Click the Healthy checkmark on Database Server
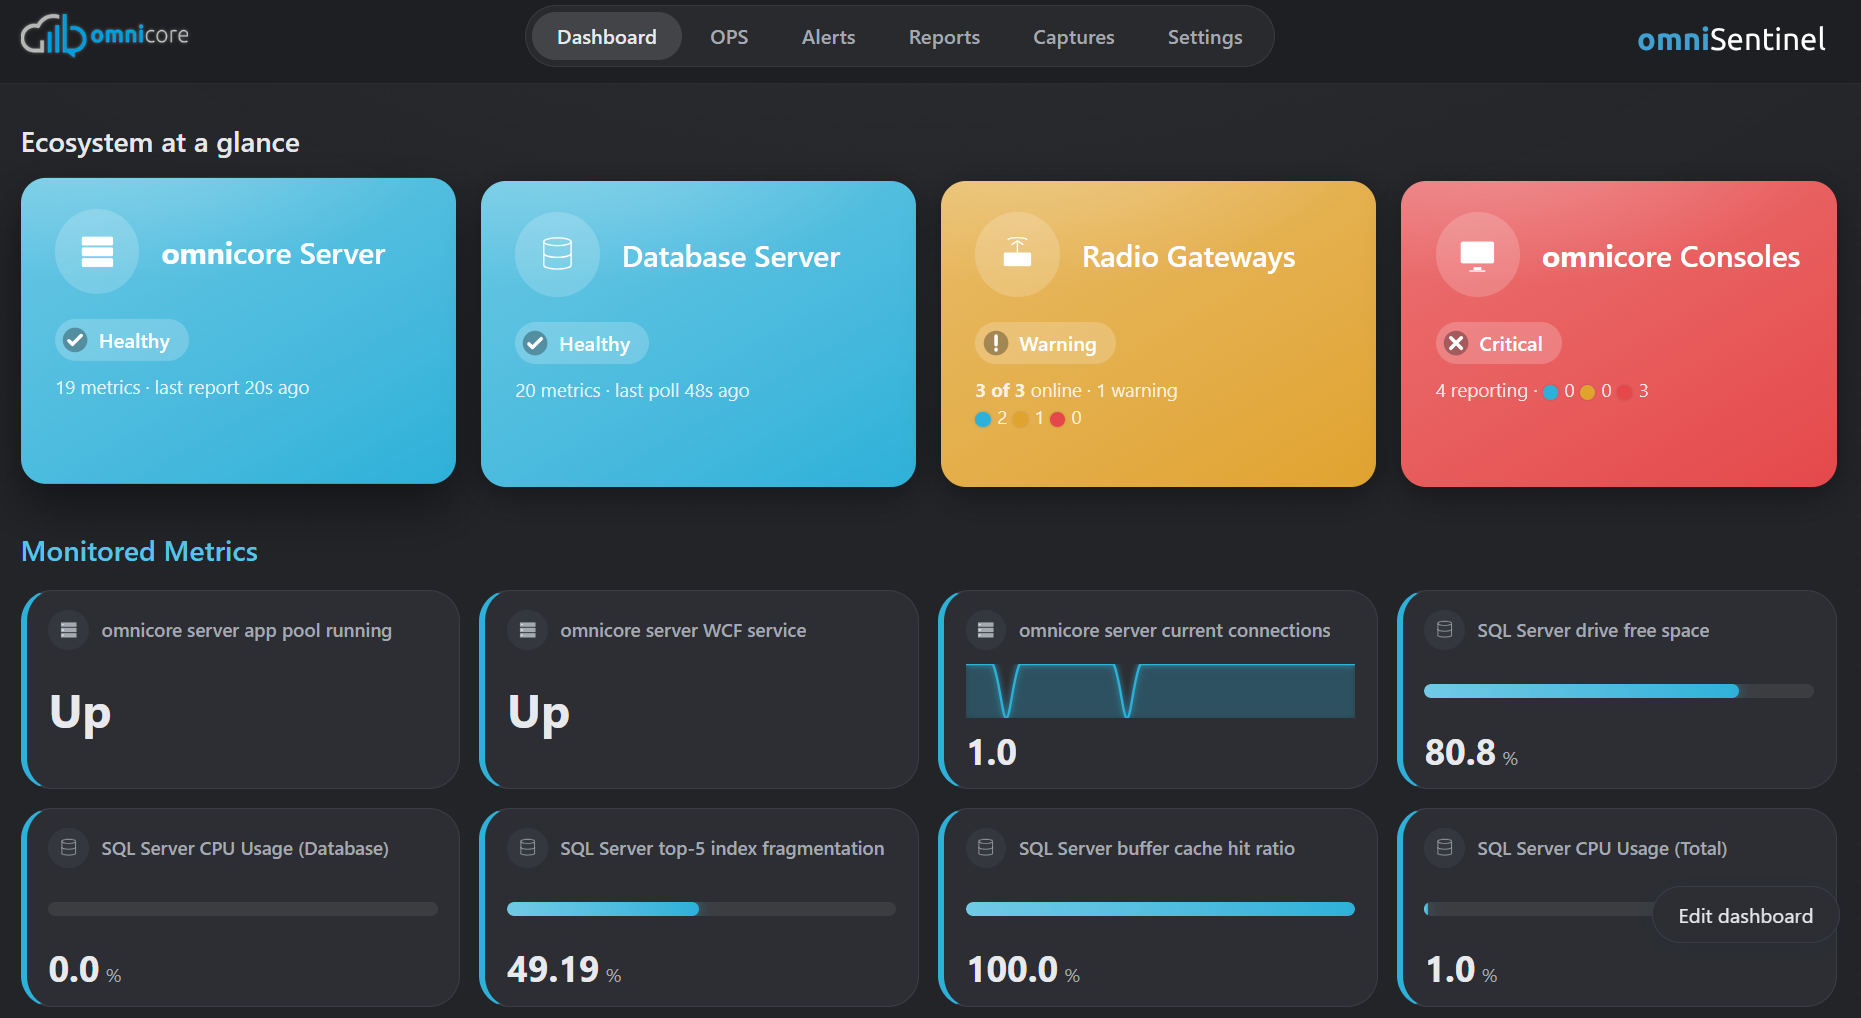This screenshot has height=1018, width=1861. [x=535, y=344]
